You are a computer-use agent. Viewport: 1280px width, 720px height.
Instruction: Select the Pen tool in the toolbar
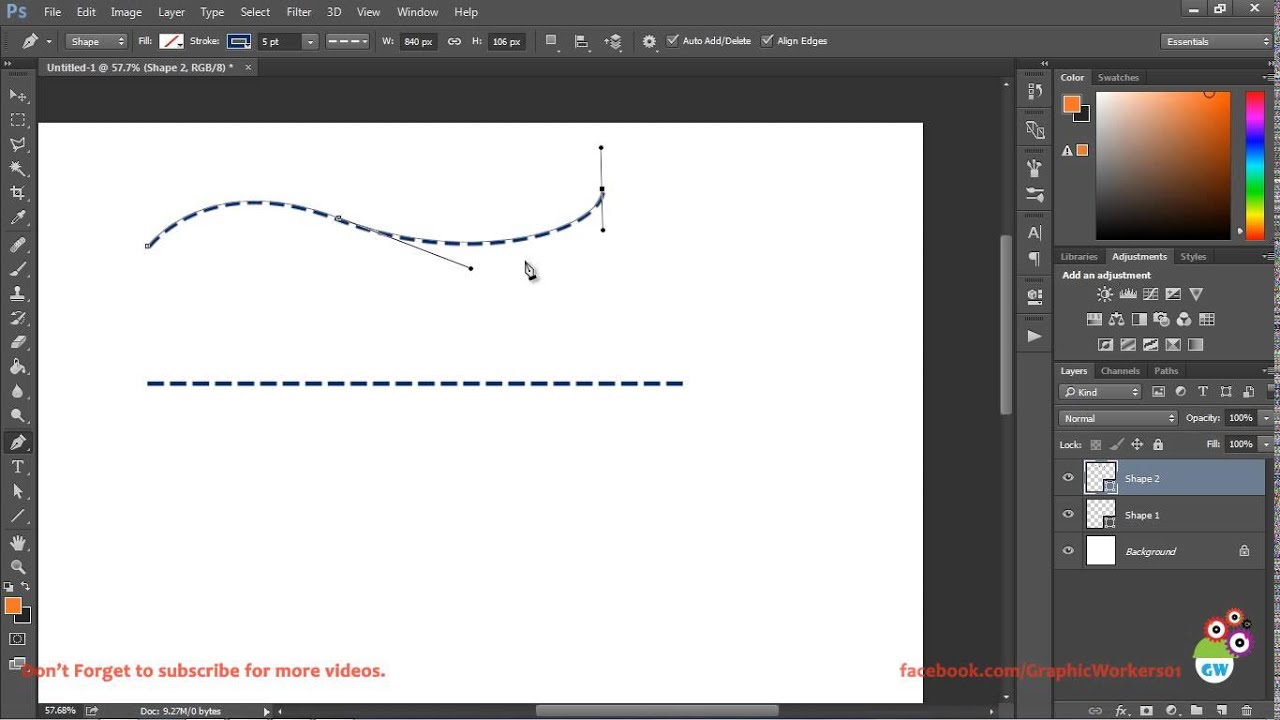17,441
